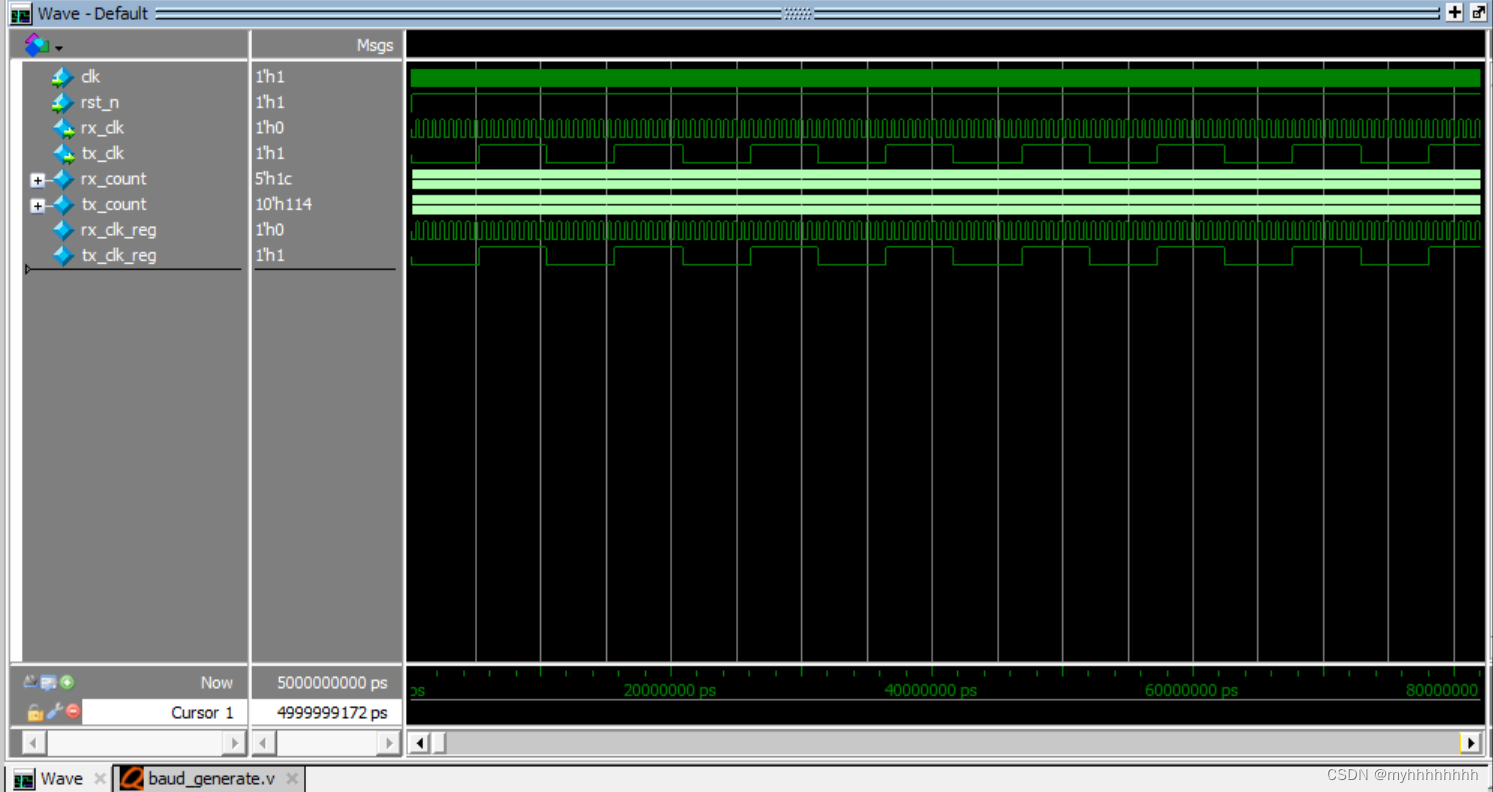Click right arrow of values pane scrollbar
Image resolution: width=1493 pixels, height=792 pixels.
tap(389, 743)
